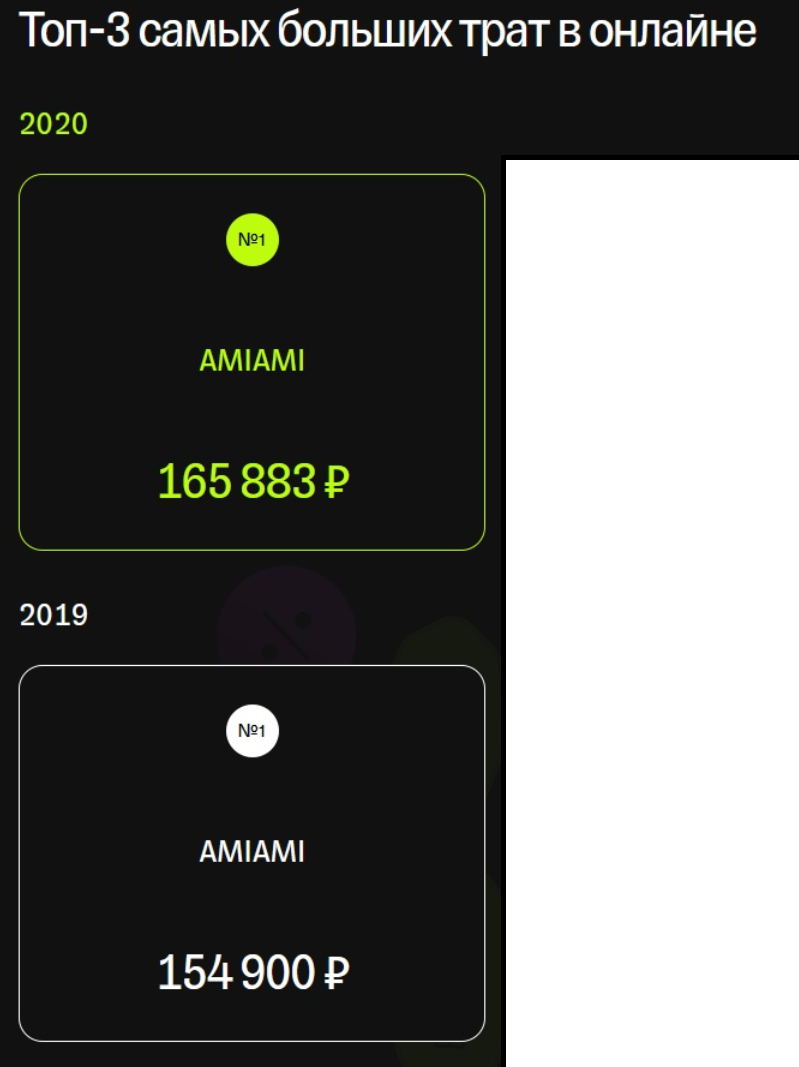Click the digits "165" in the green amount

click(195, 482)
